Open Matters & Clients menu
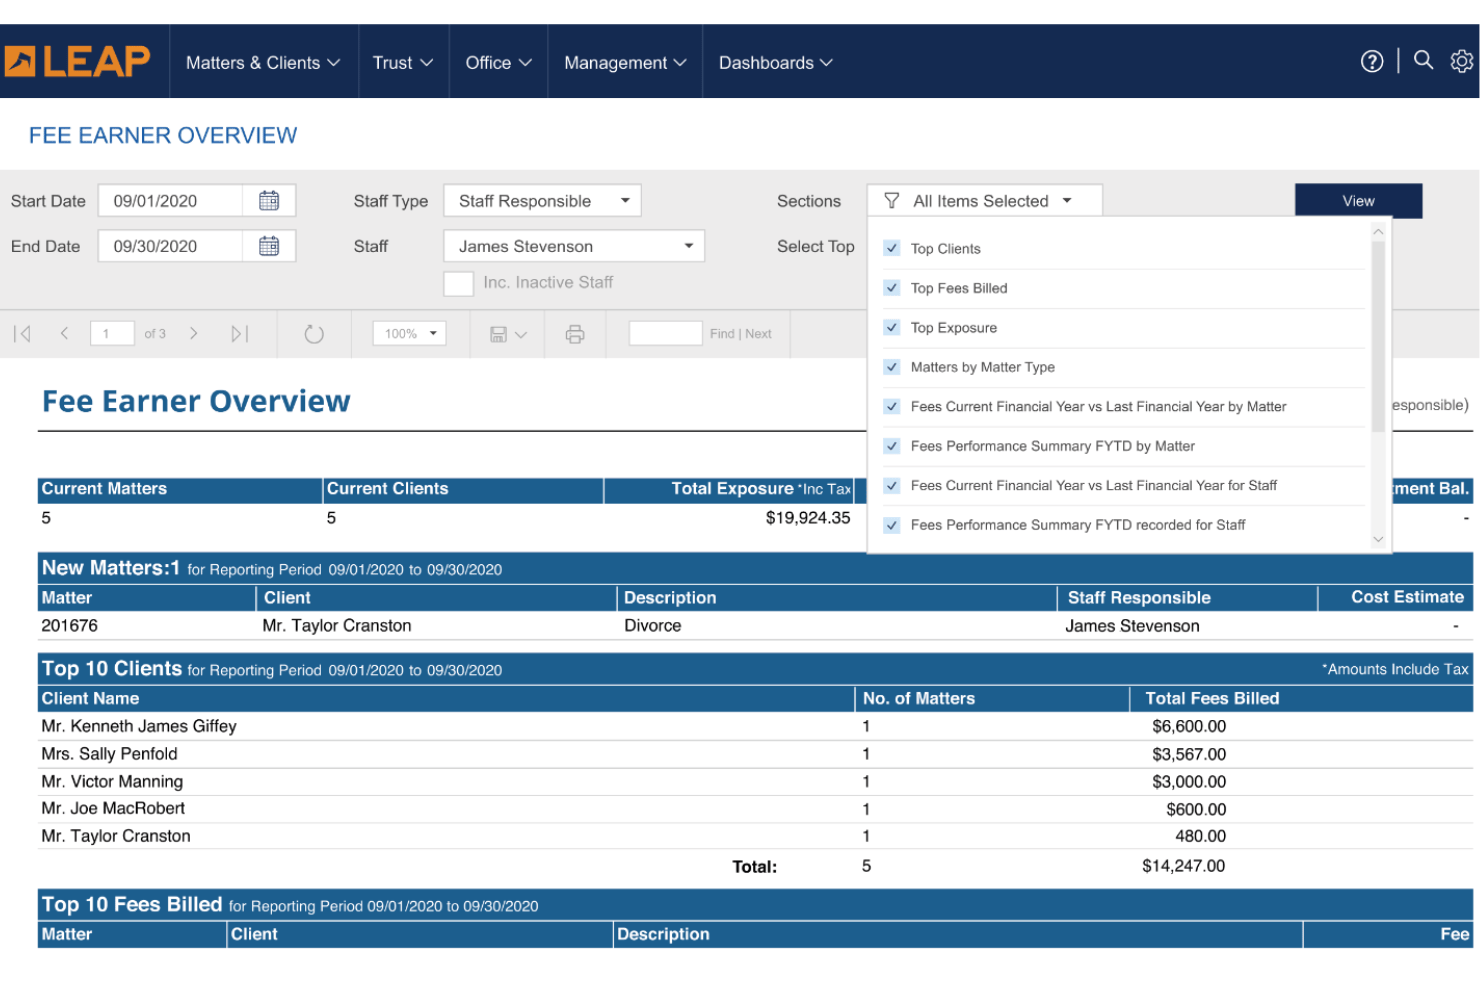The width and height of the screenshot is (1480, 987). point(263,62)
